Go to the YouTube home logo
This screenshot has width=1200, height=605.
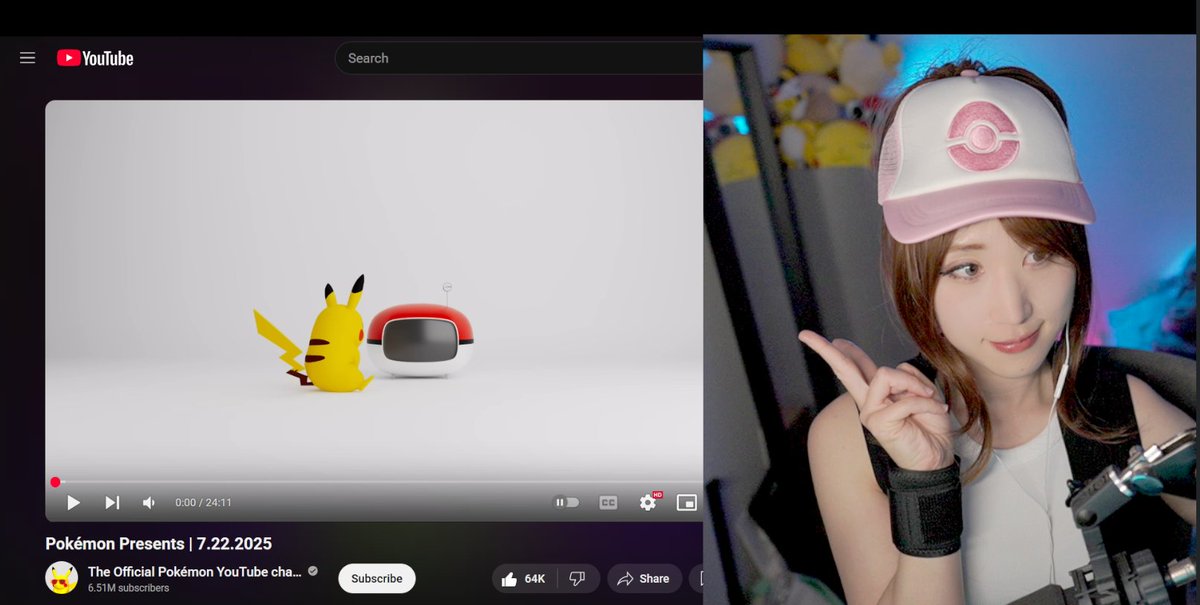pyautogui.click(x=95, y=58)
